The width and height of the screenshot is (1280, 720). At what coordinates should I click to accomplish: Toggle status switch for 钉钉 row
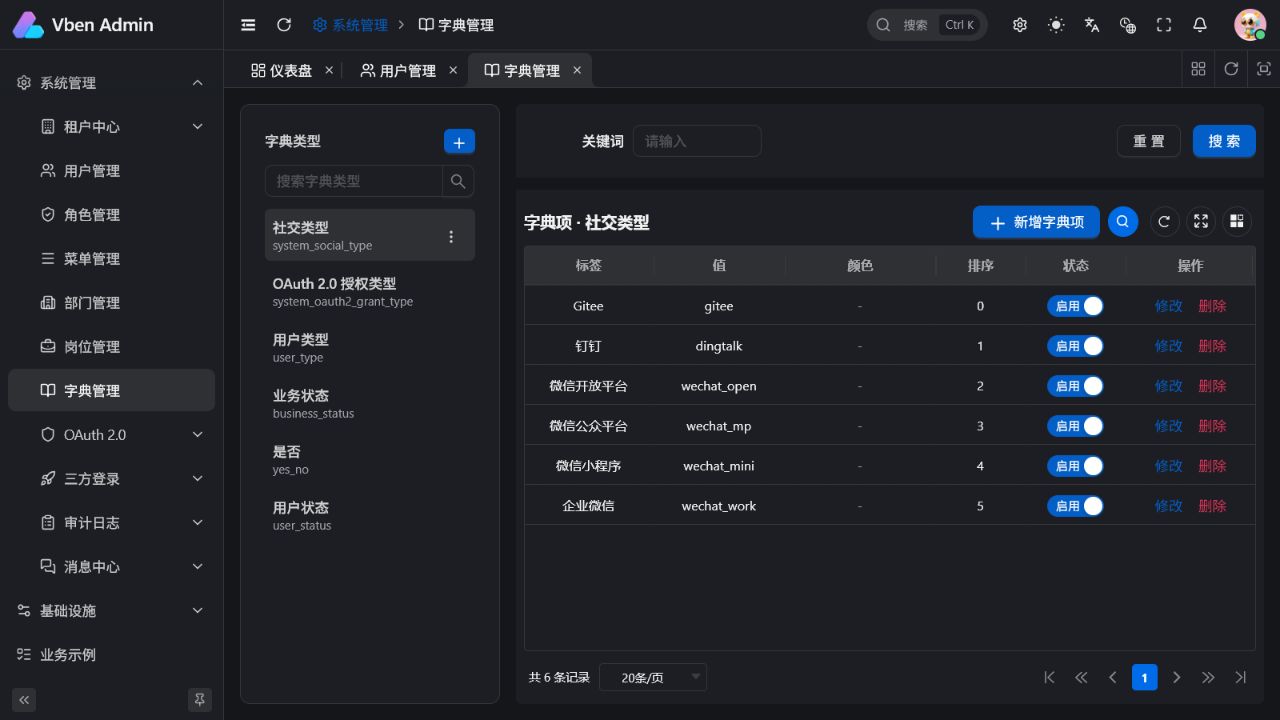click(1075, 346)
